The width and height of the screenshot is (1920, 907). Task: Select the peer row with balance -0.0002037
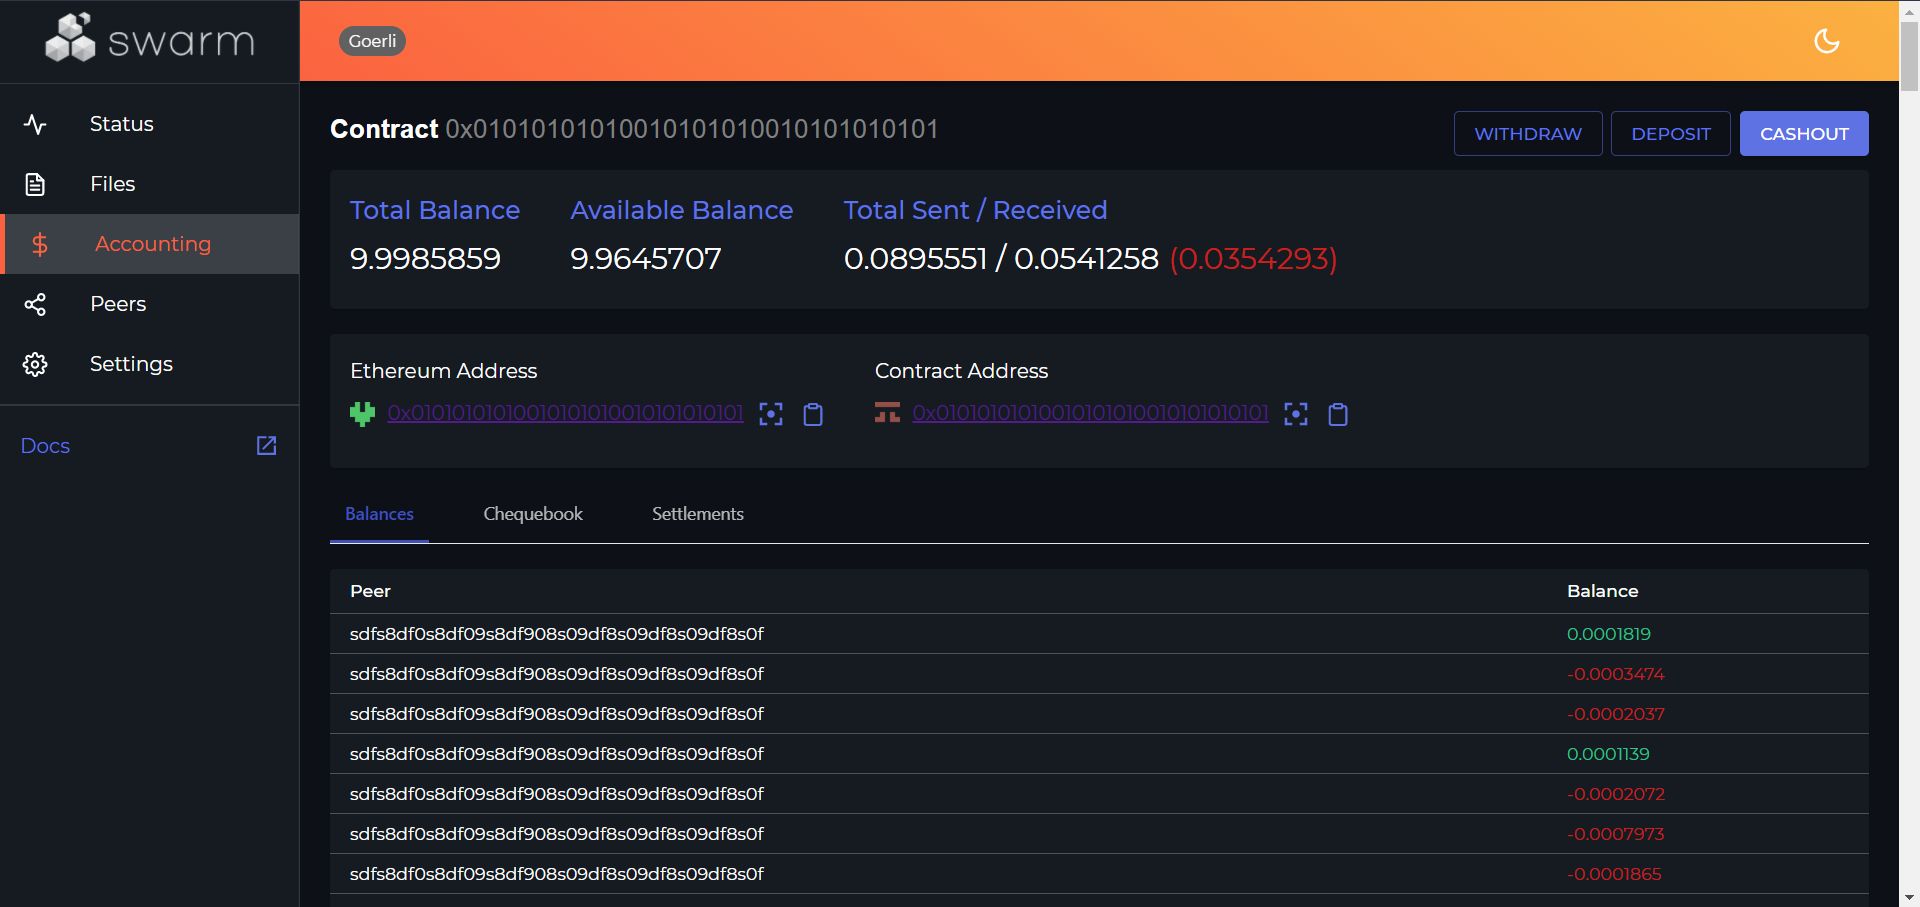click(x=1099, y=714)
